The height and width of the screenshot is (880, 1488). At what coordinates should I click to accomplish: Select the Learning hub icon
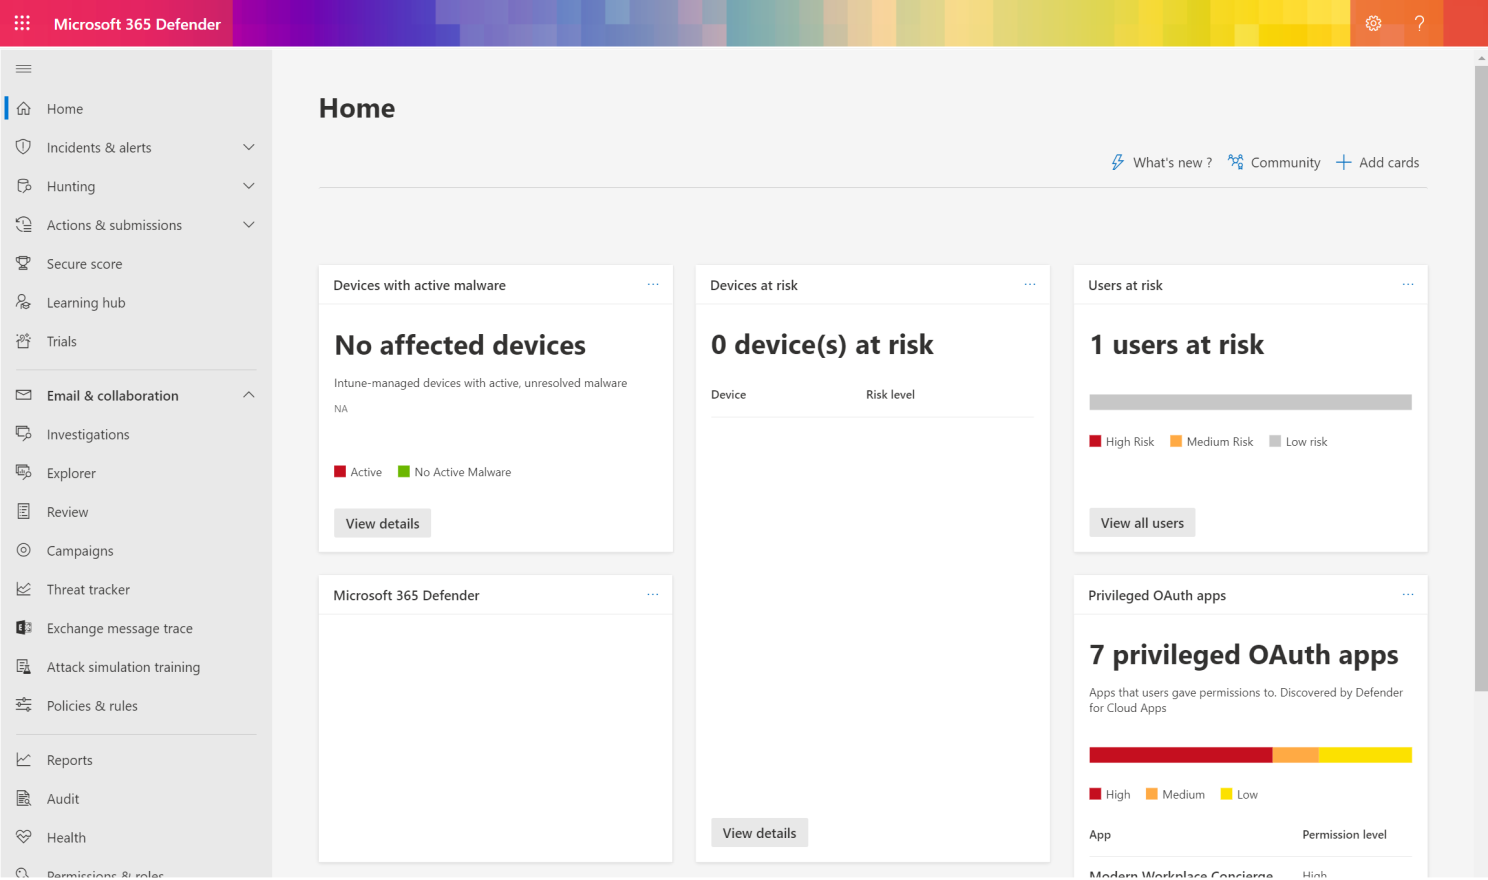pyautogui.click(x=24, y=302)
